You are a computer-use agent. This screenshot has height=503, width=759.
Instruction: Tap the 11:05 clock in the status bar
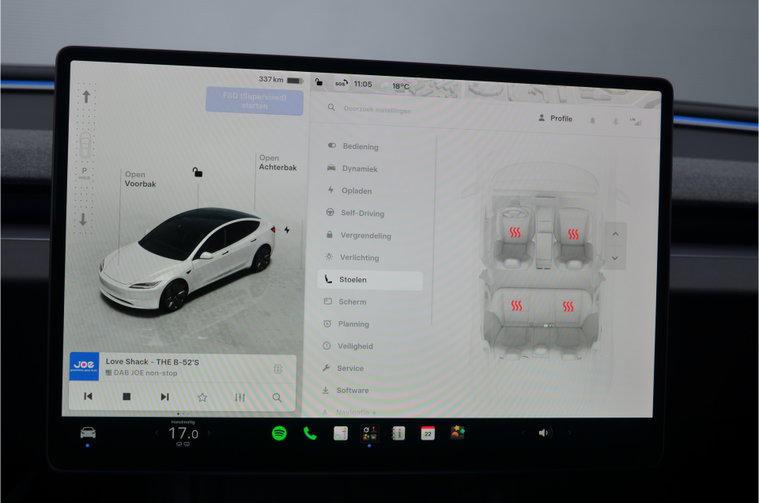(363, 84)
